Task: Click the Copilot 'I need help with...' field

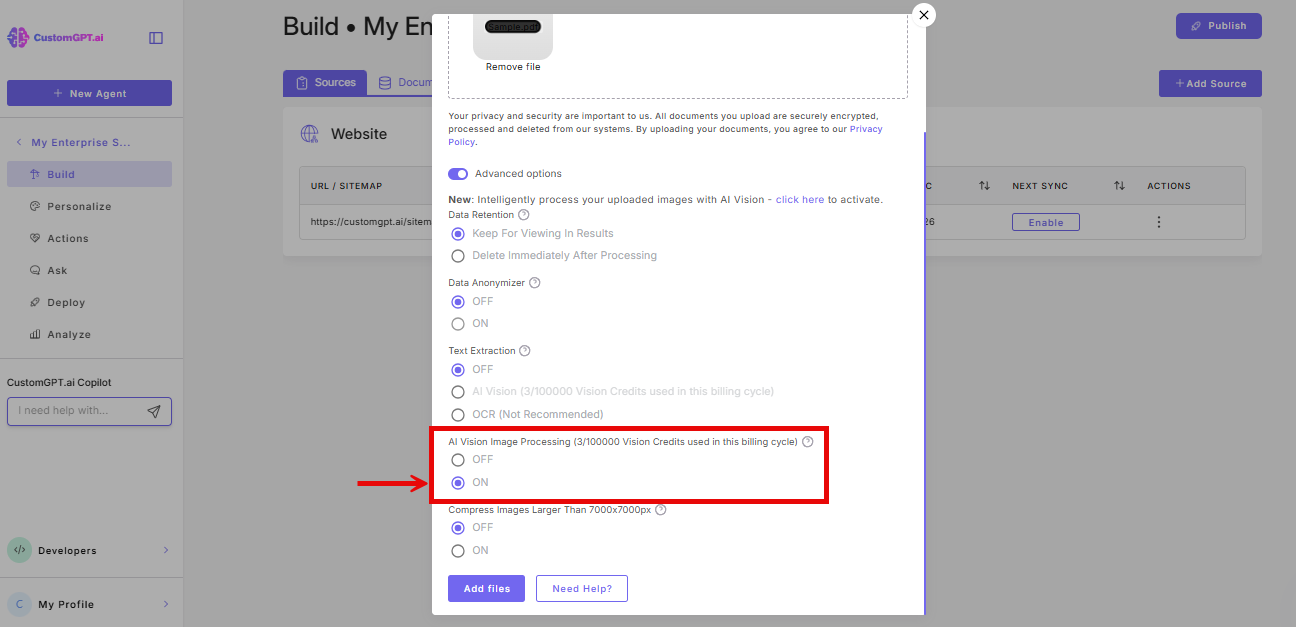Action: [x=89, y=411]
